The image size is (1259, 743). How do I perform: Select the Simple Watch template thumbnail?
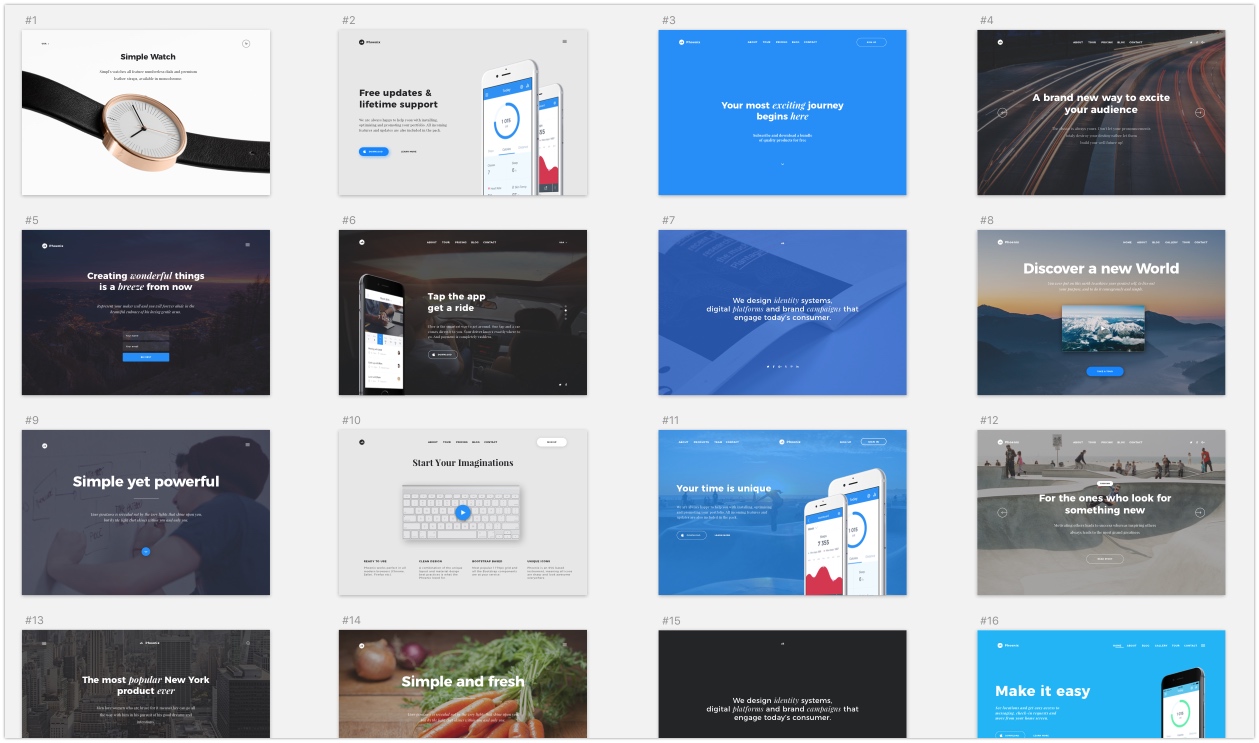pos(146,112)
